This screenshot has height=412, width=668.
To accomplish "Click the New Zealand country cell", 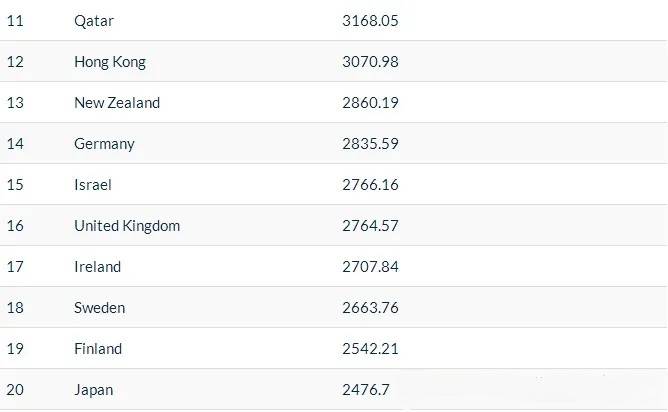I will (x=117, y=102).
